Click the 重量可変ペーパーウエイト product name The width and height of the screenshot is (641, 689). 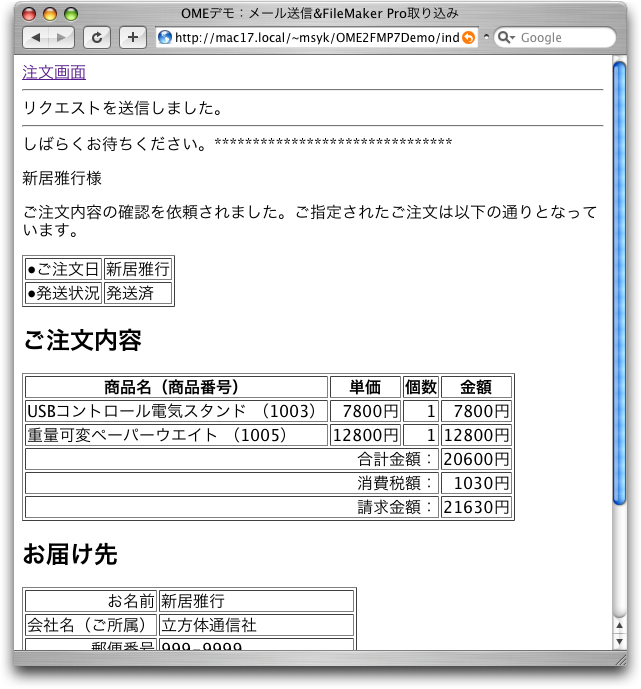pyautogui.click(x=157, y=435)
